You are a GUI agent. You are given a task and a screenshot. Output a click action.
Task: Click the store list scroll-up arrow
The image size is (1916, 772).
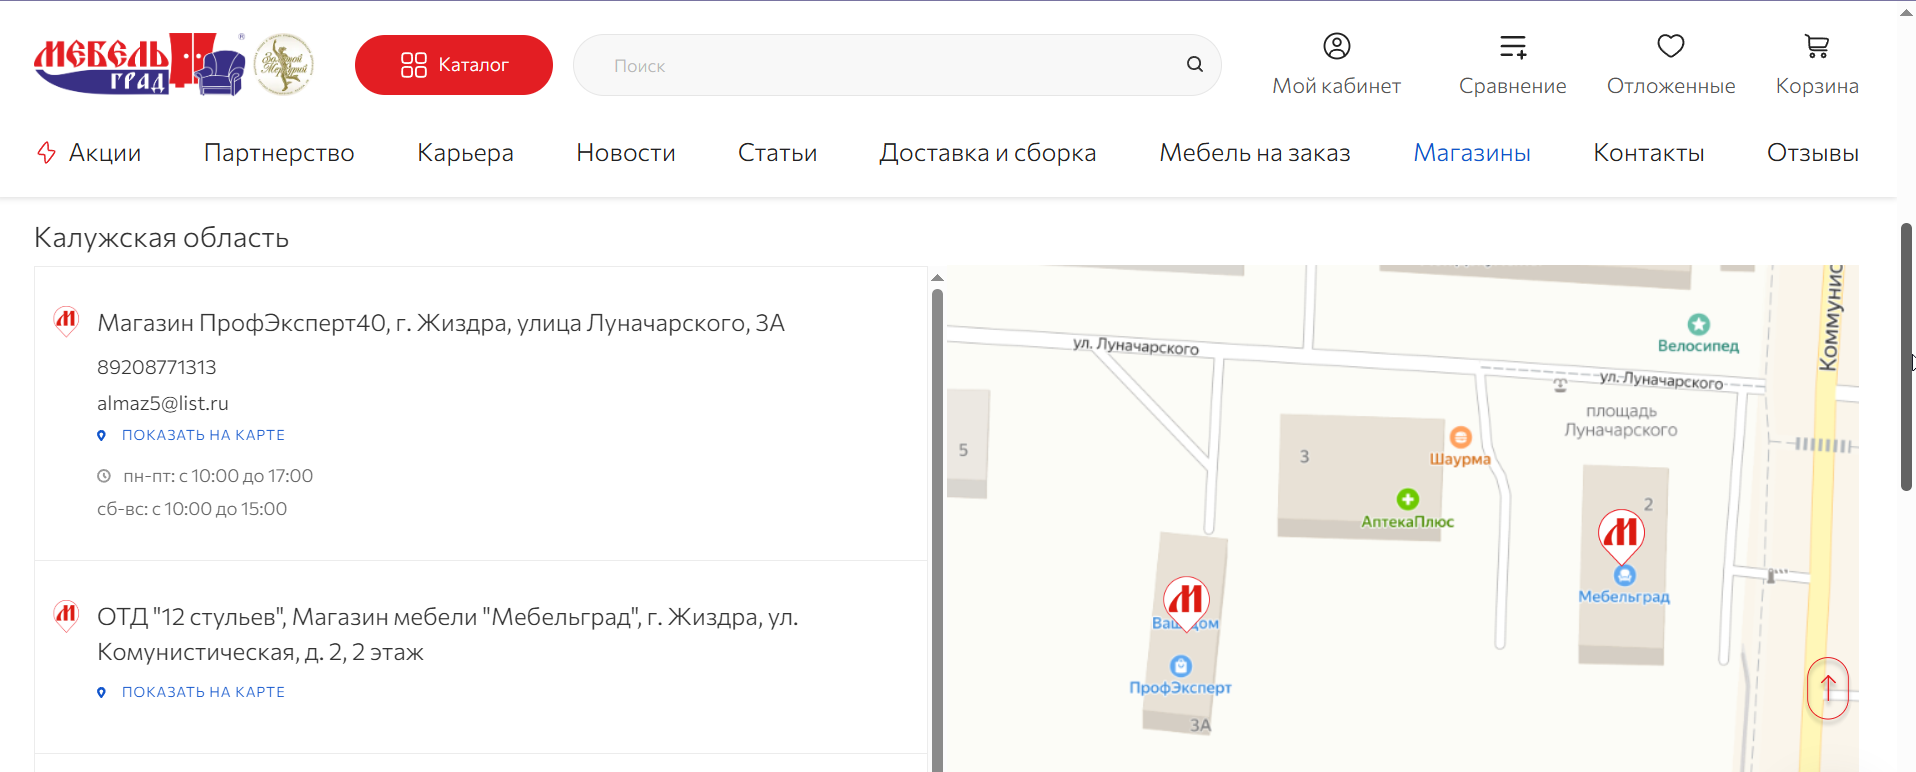pos(937,278)
